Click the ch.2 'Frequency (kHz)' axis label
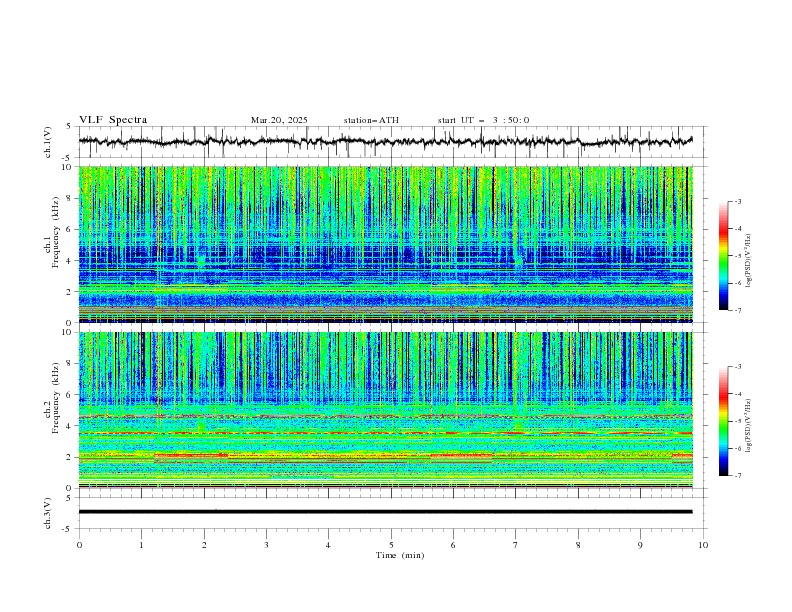 click(x=57, y=398)
